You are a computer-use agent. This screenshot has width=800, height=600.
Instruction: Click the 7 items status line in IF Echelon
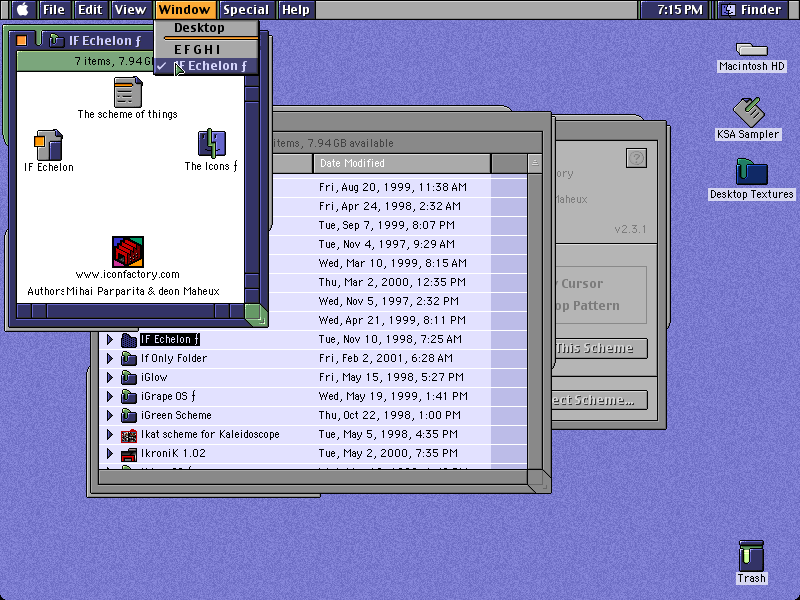pyautogui.click(x=114, y=61)
